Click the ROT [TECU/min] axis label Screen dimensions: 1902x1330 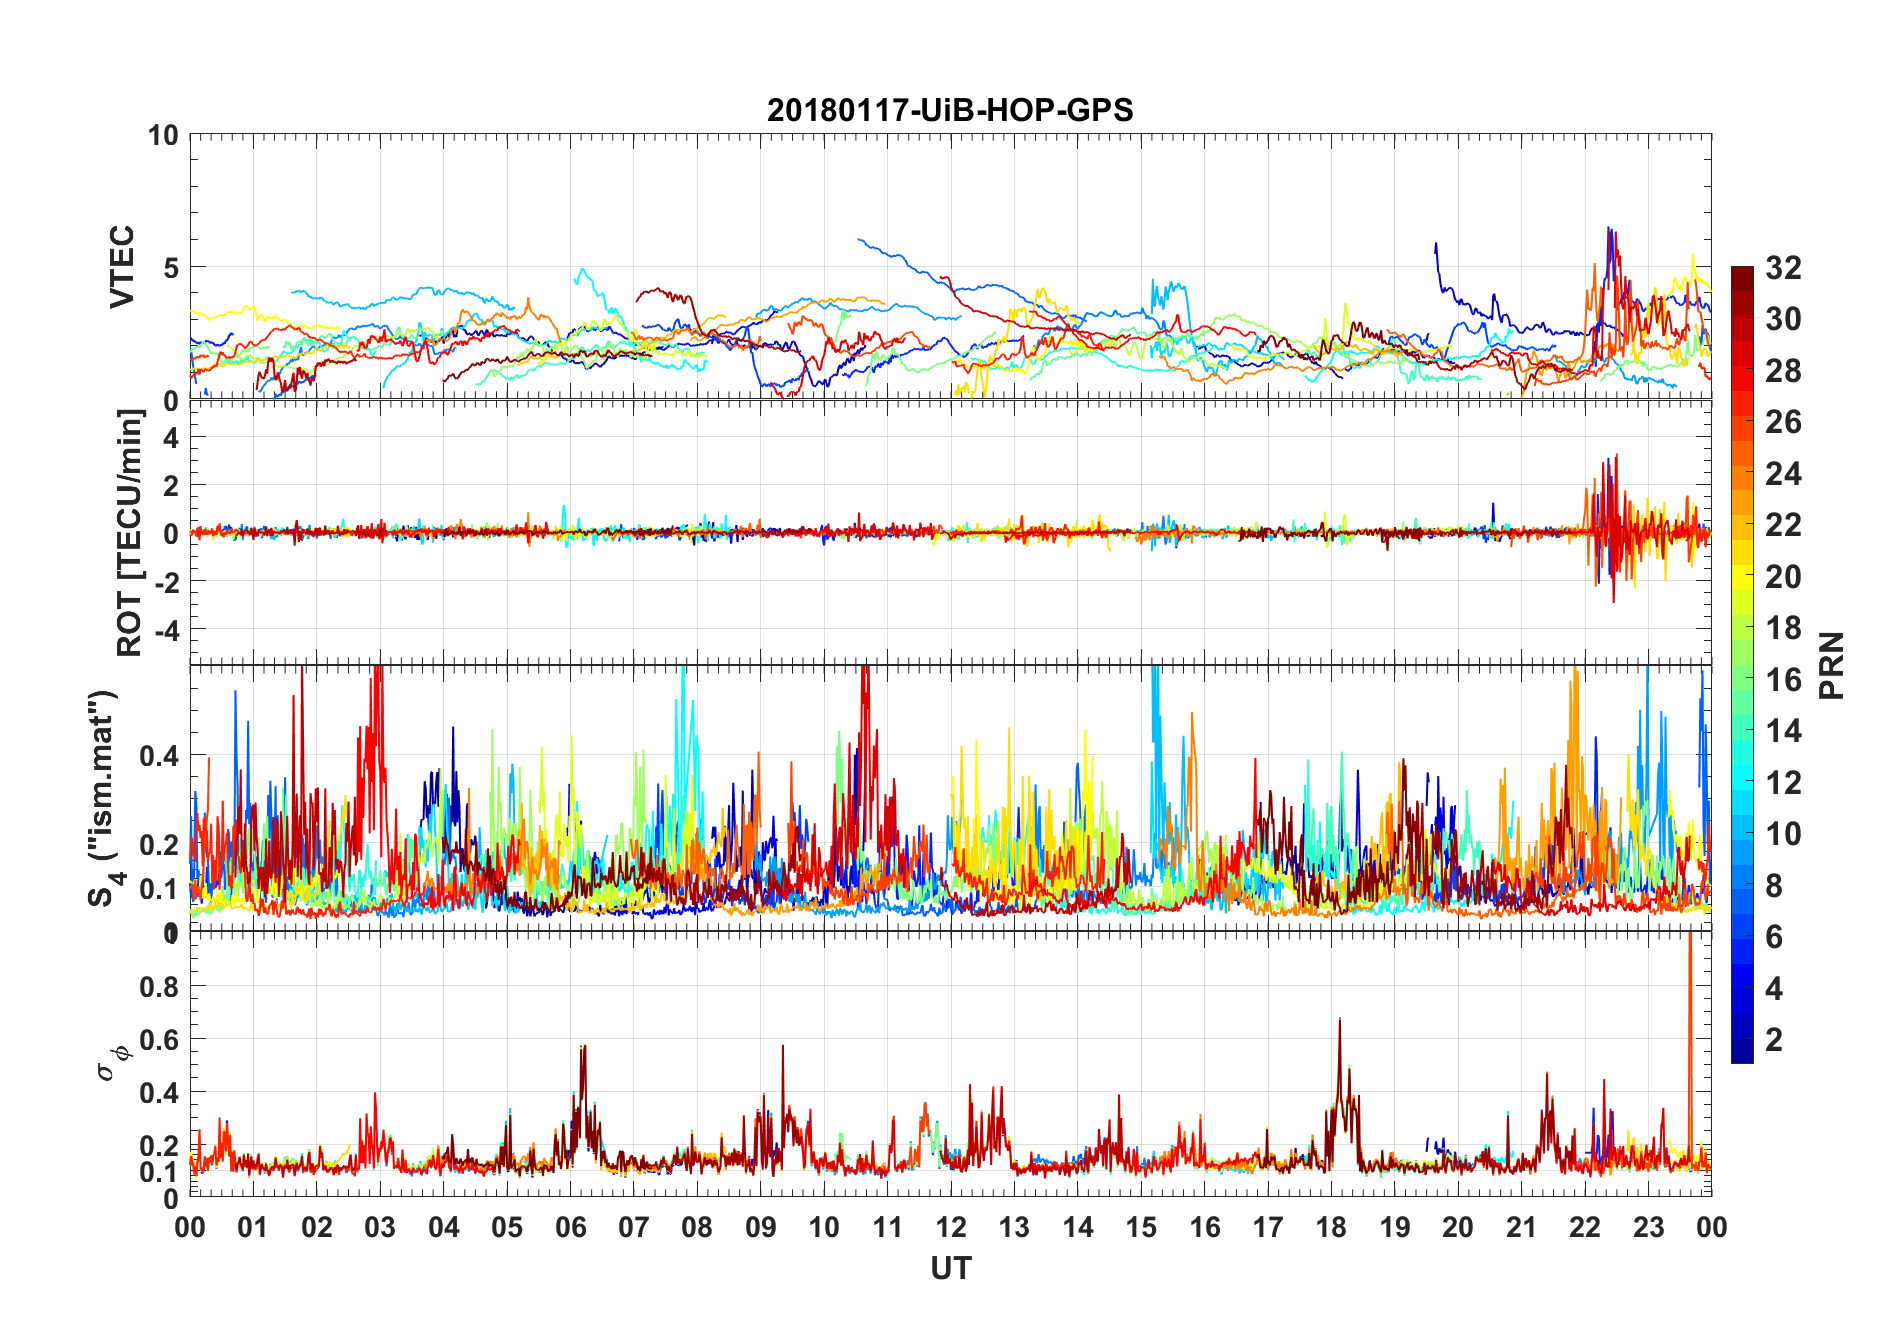pyautogui.click(x=130, y=533)
